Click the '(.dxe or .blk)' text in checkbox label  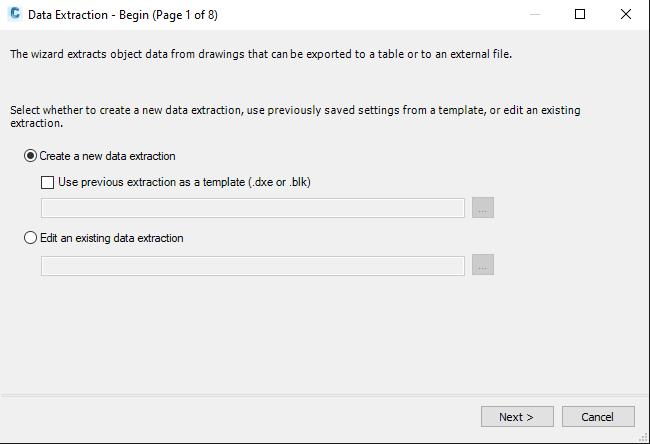[279, 182]
